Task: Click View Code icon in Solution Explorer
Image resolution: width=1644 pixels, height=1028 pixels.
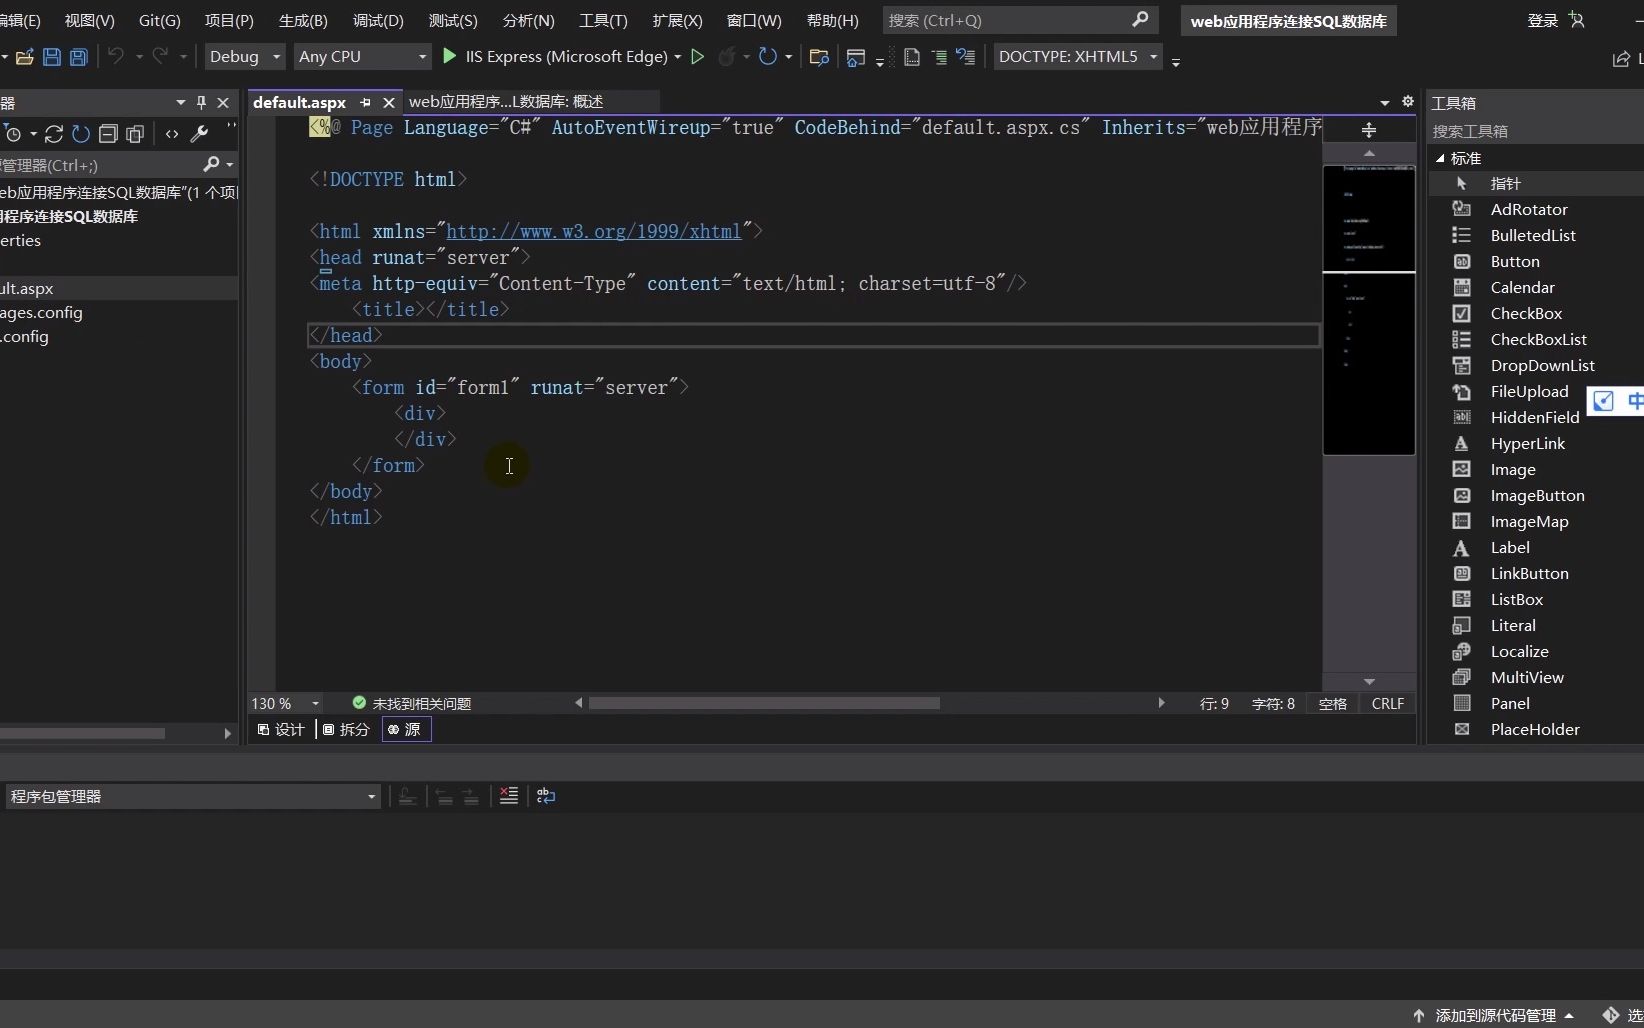Action: click(172, 134)
